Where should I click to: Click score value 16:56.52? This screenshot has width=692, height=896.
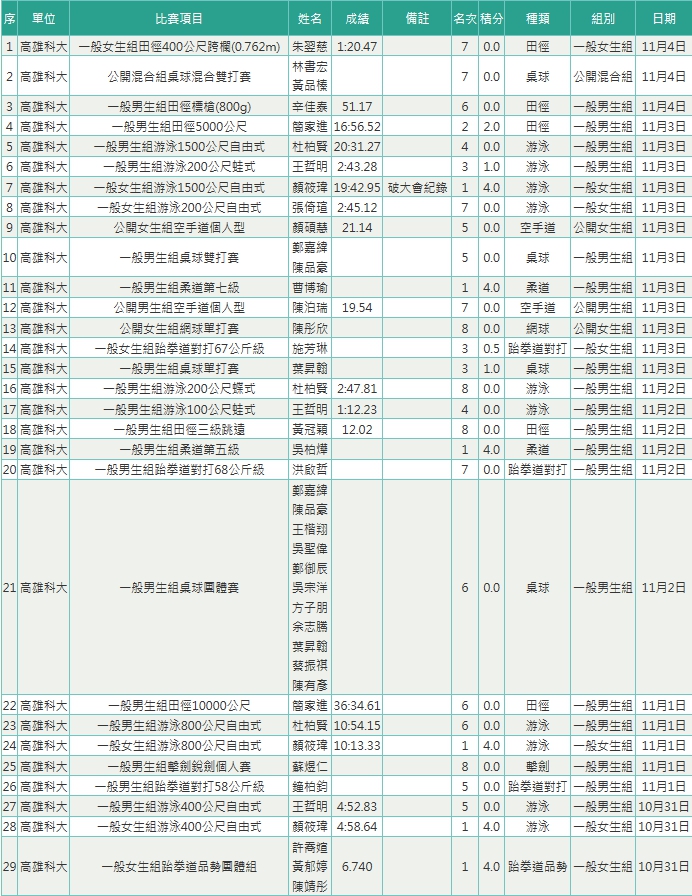coord(357,127)
